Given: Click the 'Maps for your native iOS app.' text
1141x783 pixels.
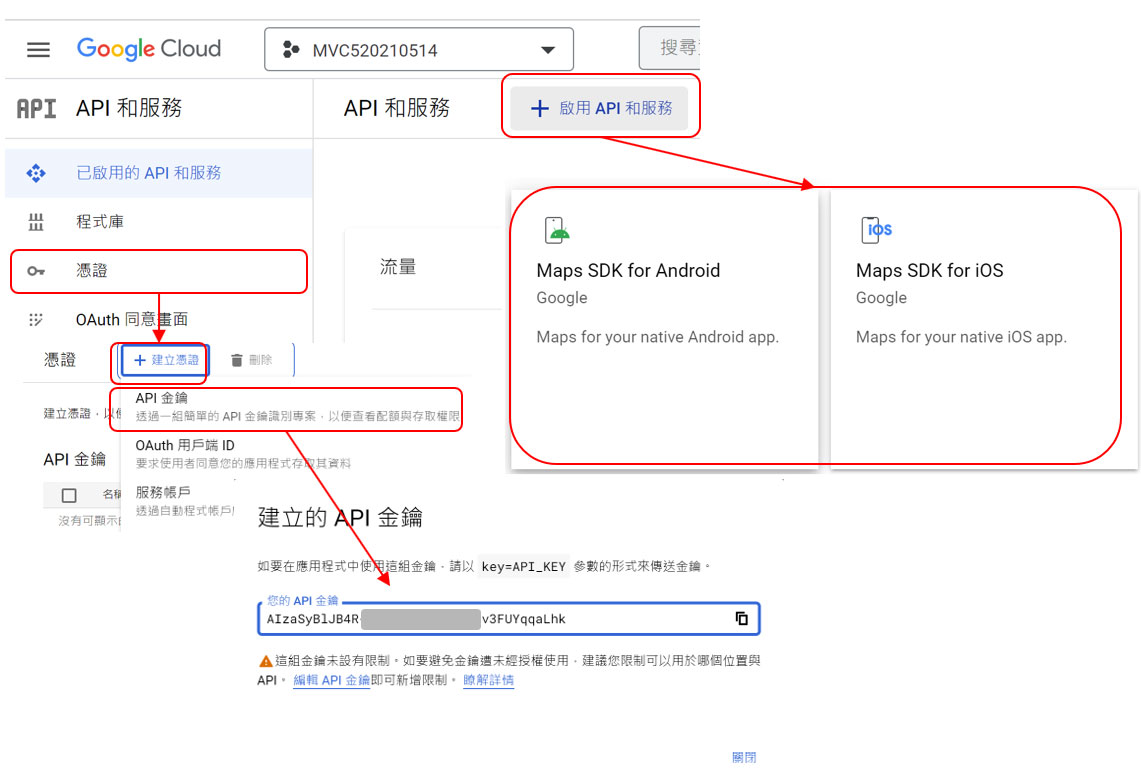Looking at the screenshot, I should [x=961, y=337].
